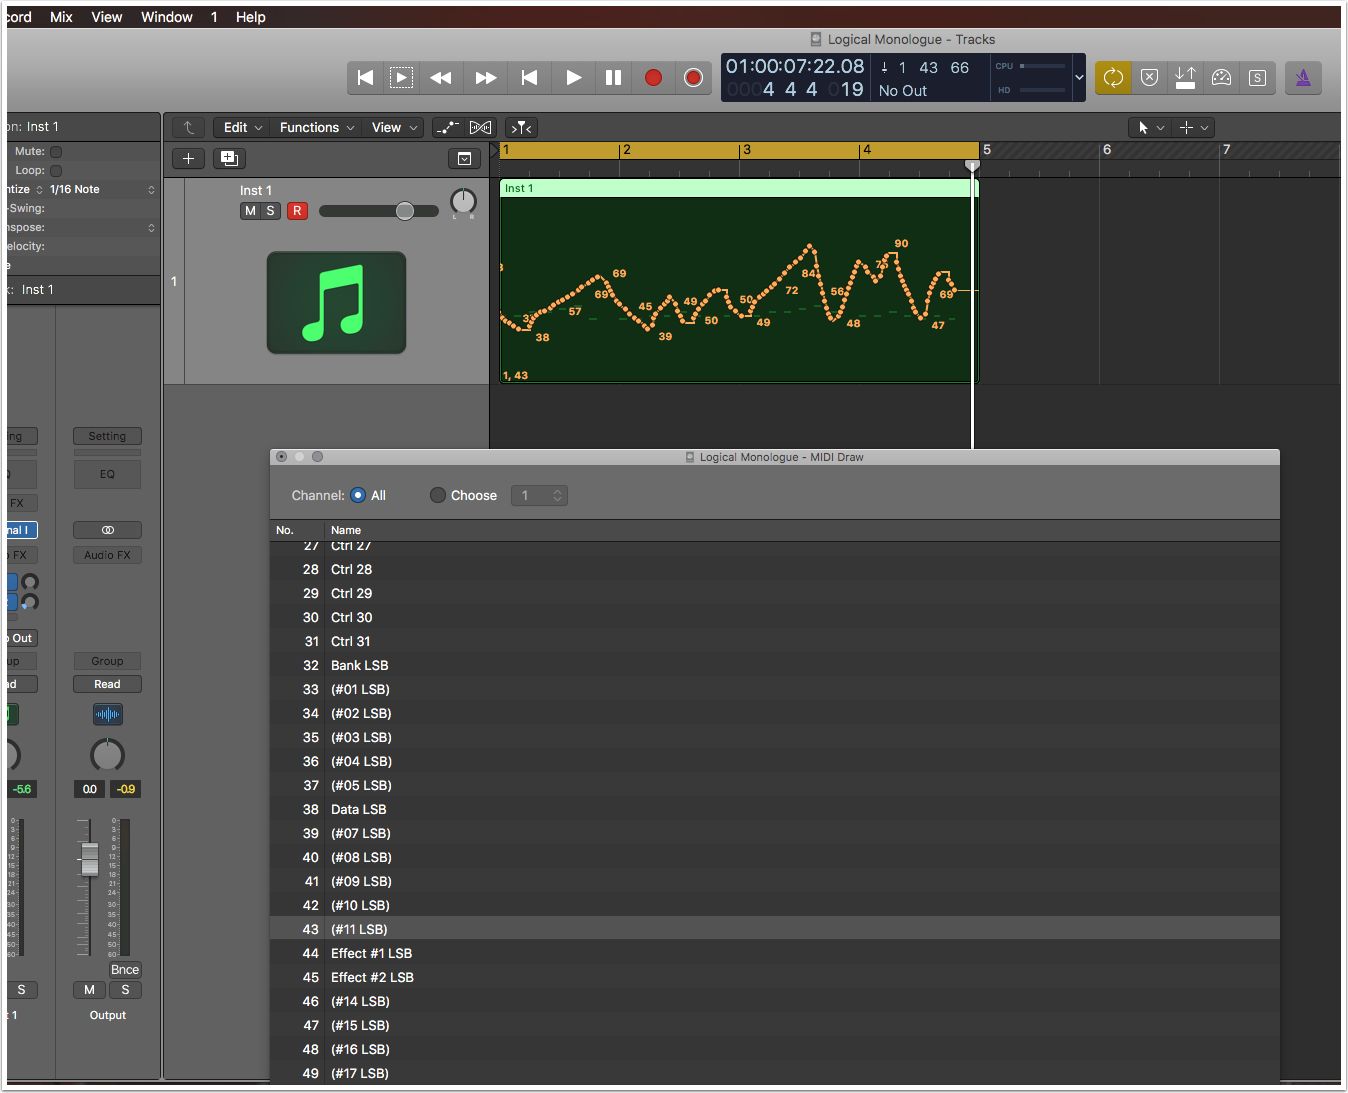Select the Choose channel radio button

coord(438,495)
